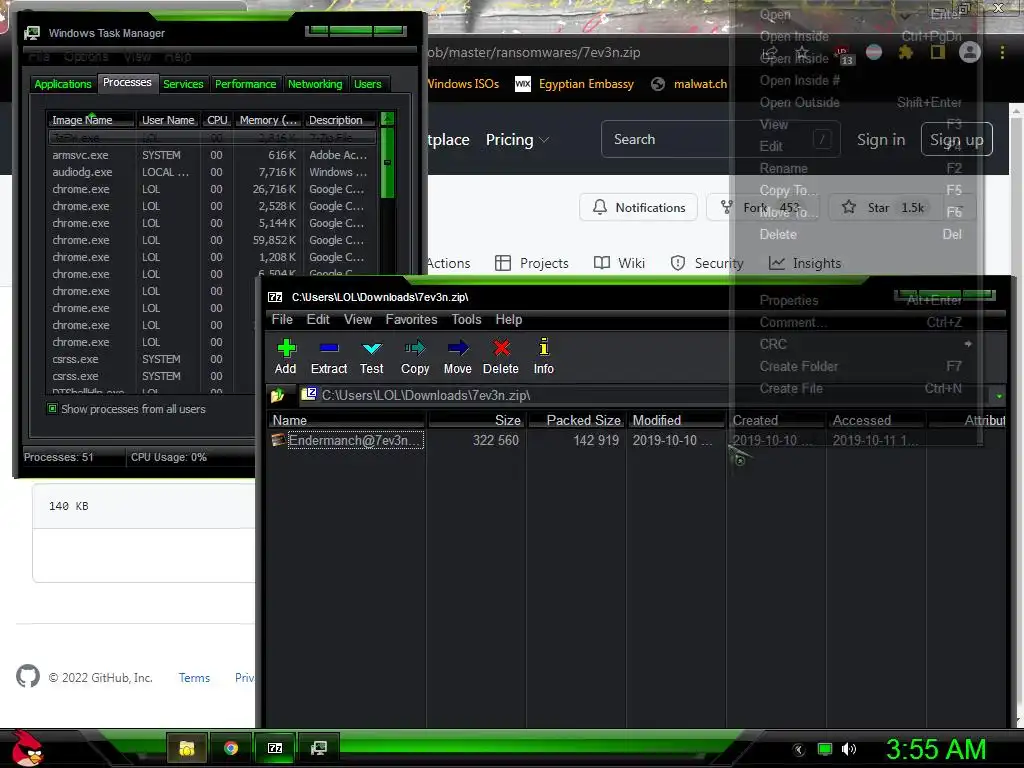Click the Info icon in 7-Zip toolbar

pyautogui.click(x=543, y=356)
